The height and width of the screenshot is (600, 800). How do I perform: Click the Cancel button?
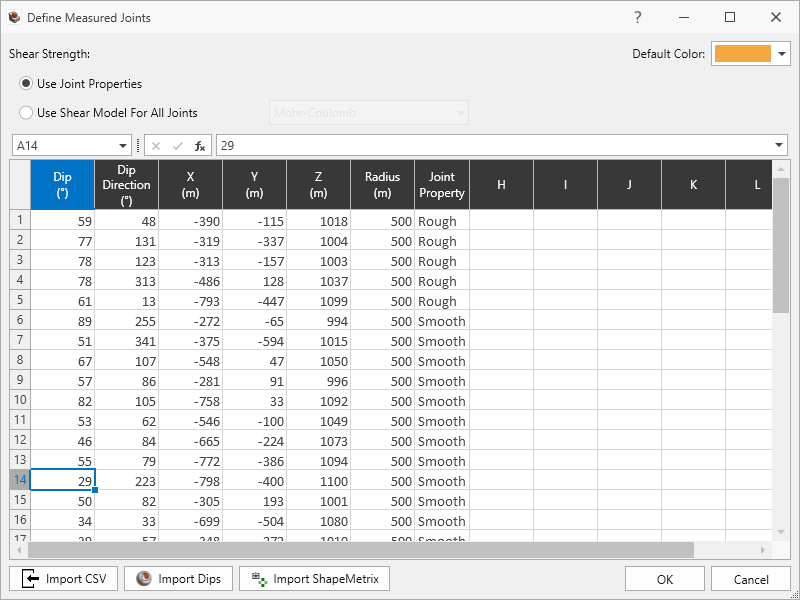pos(751,579)
